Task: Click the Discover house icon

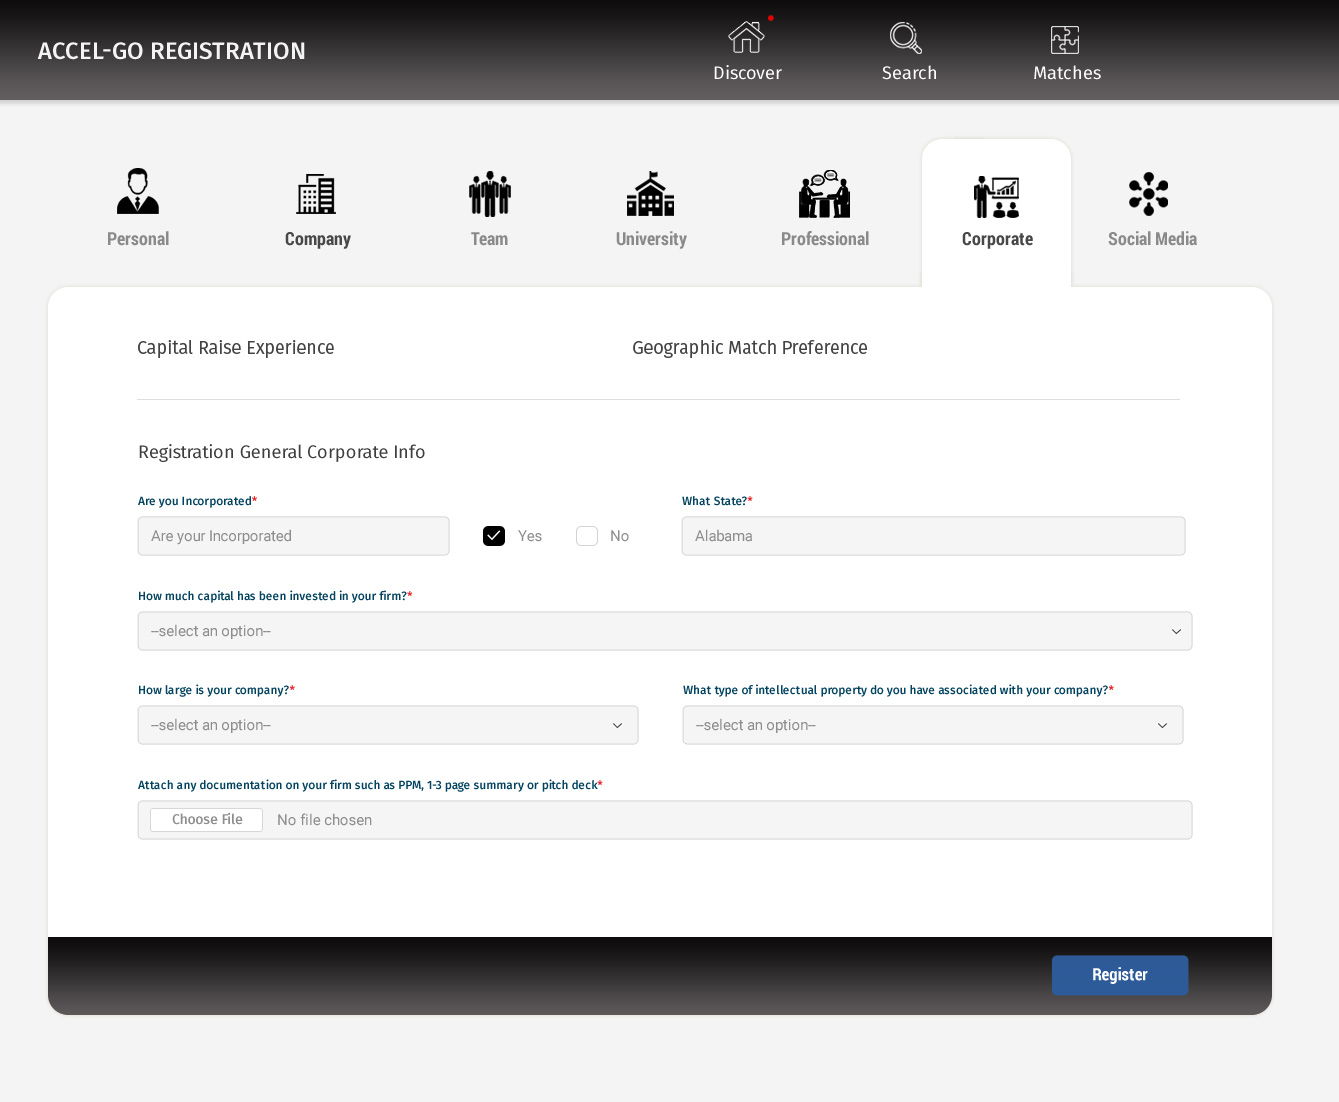Action: point(746,38)
